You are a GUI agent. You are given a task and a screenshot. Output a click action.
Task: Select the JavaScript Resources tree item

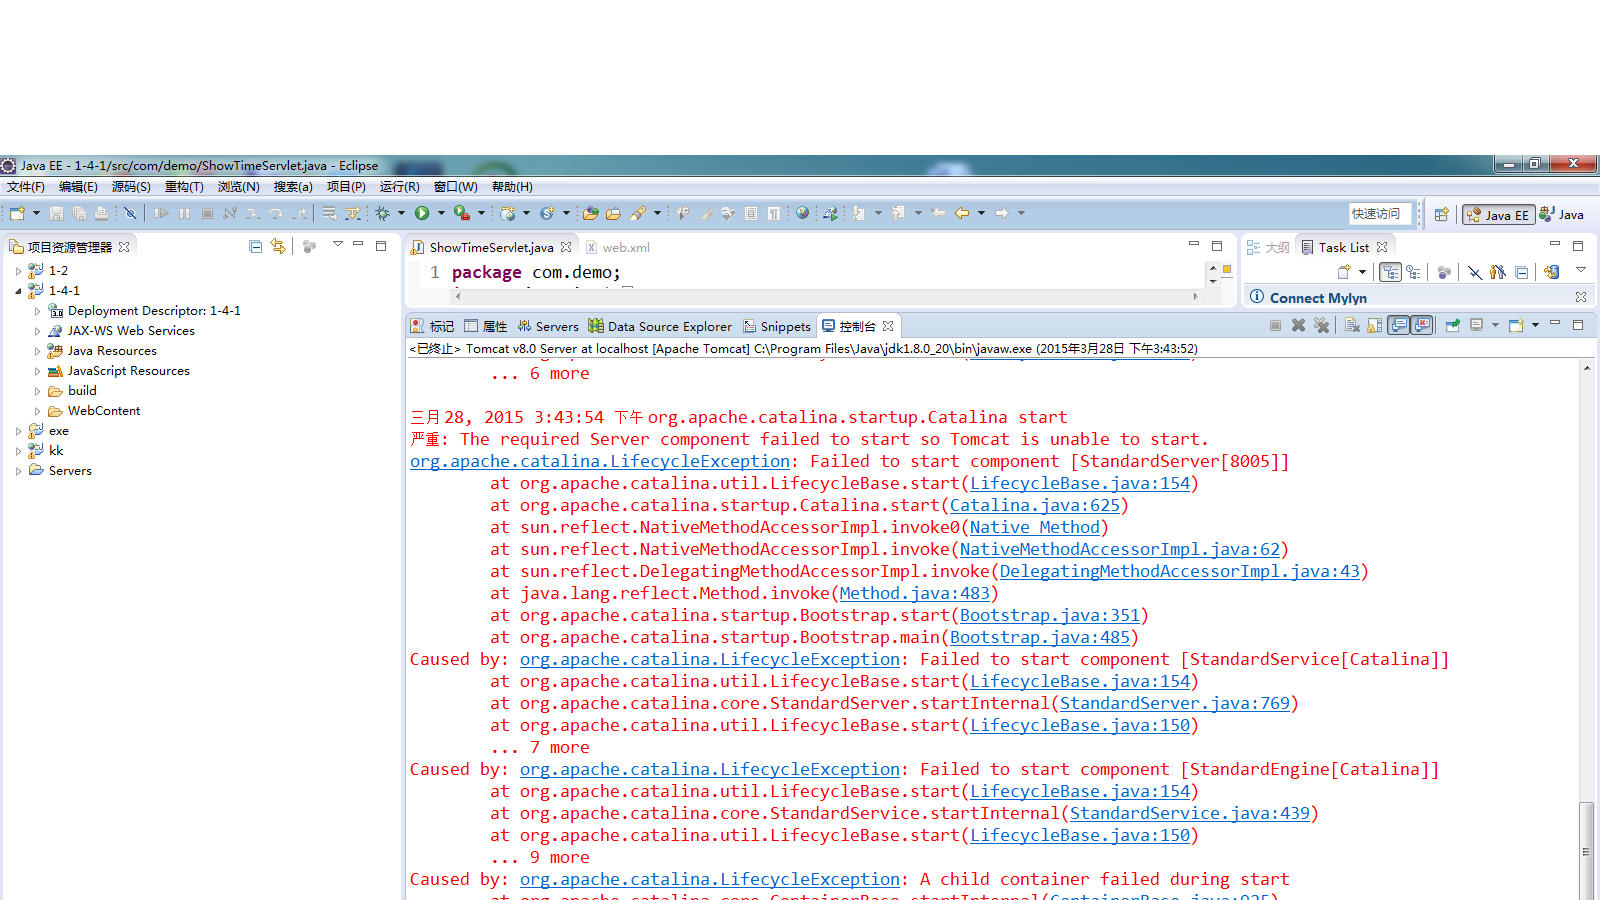coord(118,371)
